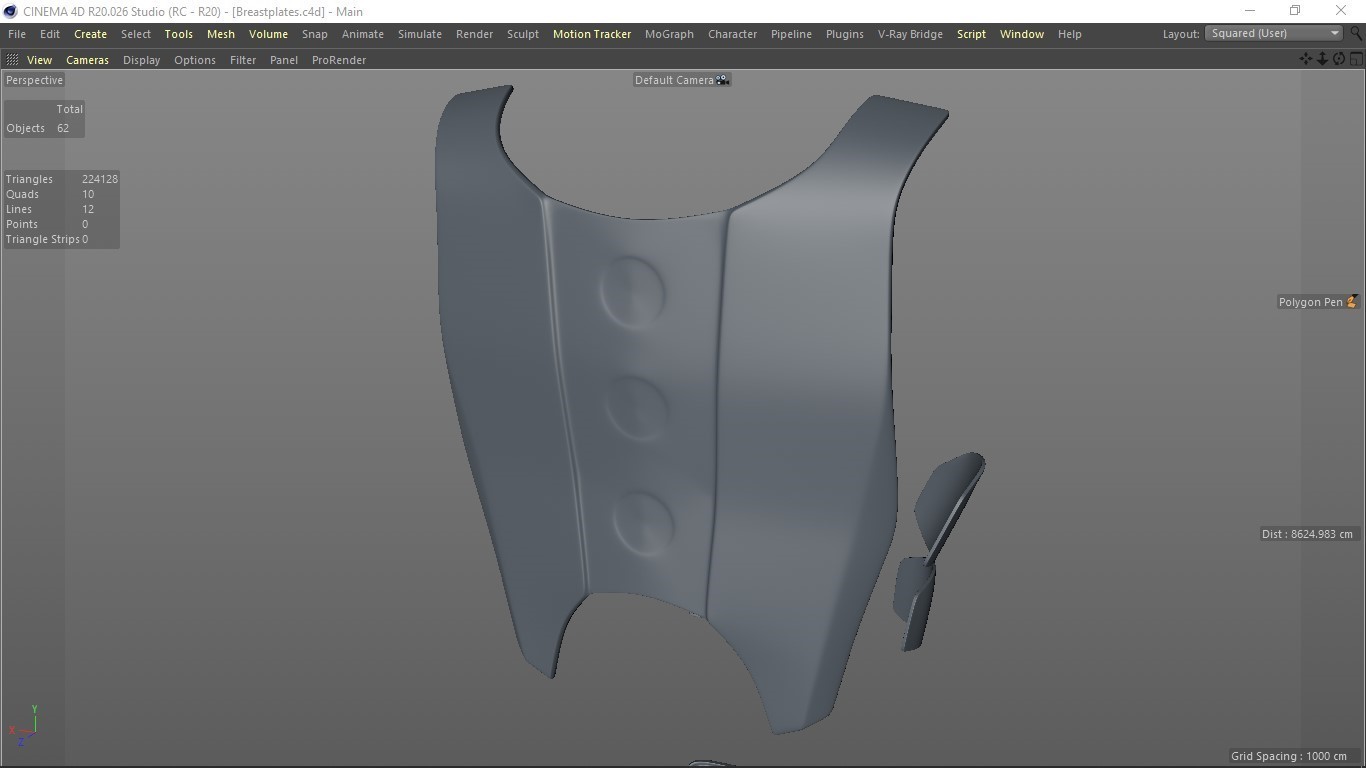Click the viewport zoom camera icon
The width and height of the screenshot is (1366, 768).
click(1322, 59)
